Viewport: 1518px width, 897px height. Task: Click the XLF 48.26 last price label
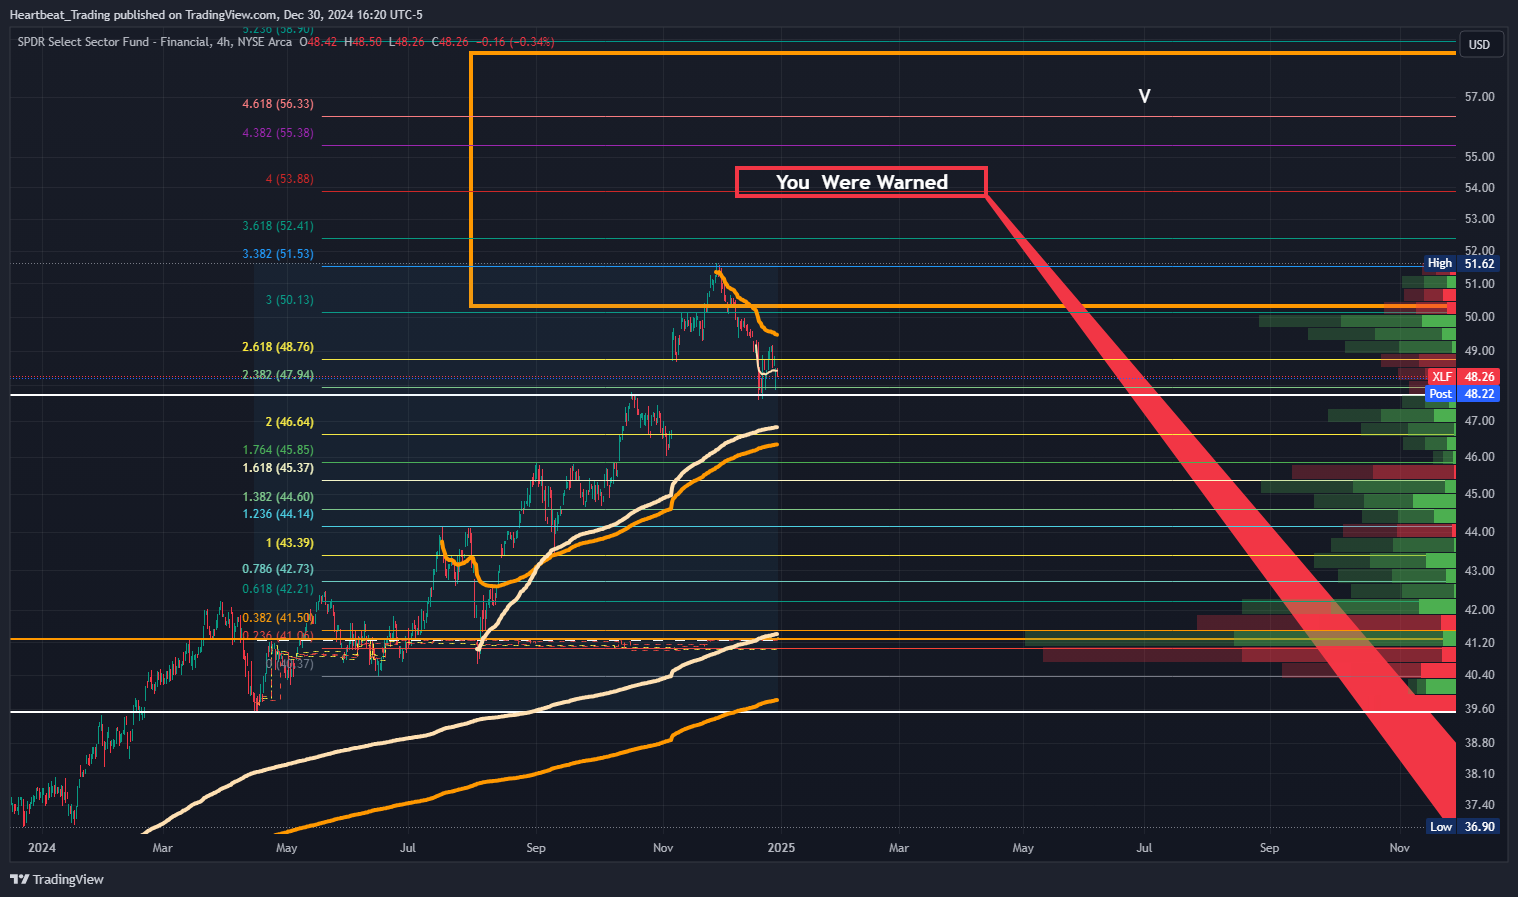click(1463, 377)
